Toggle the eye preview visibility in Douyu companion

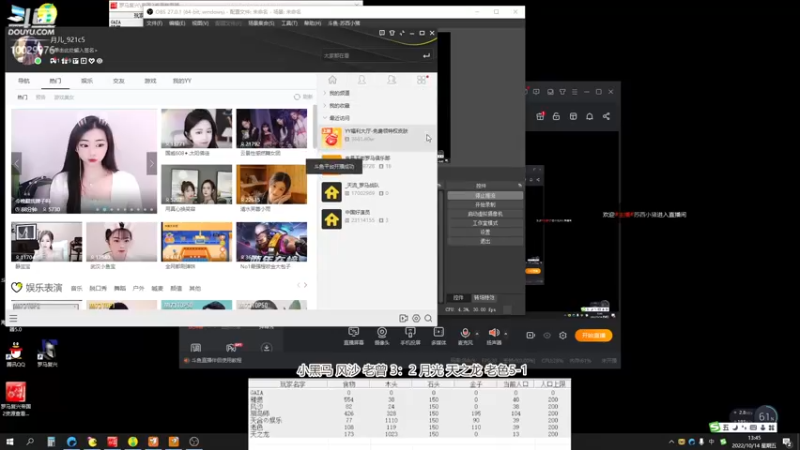pyautogui.click(x=547, y=335)
